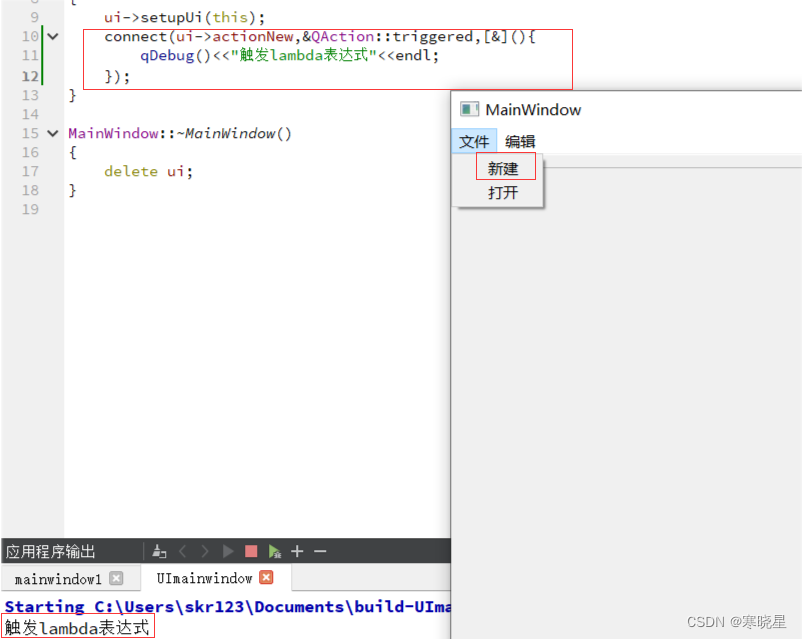The image size is (802, 639).
Task: Switch to the mainwindow1 output tab
Action: click(x=58, y=579)
